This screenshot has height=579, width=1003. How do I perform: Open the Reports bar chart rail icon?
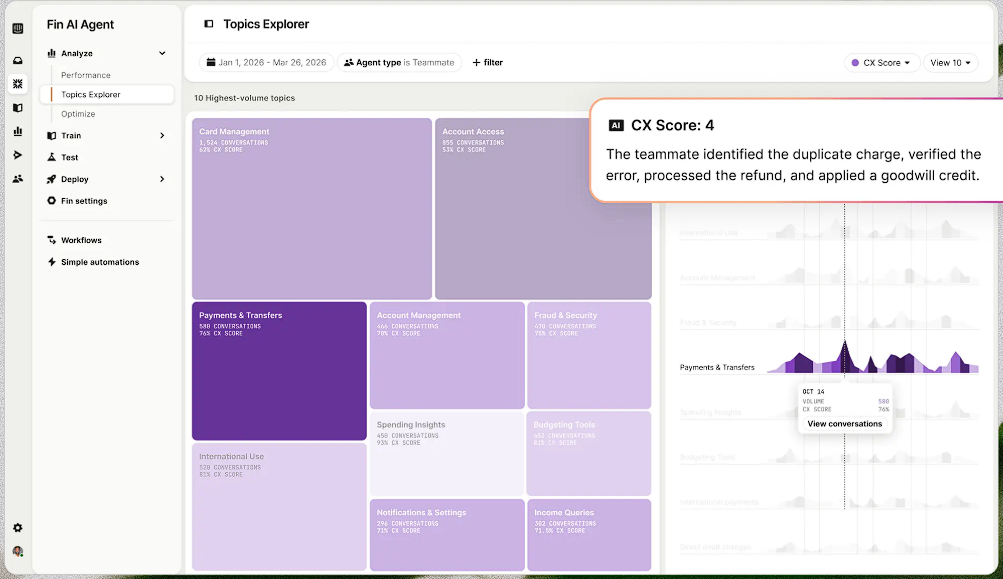click(x=17, y=131)
